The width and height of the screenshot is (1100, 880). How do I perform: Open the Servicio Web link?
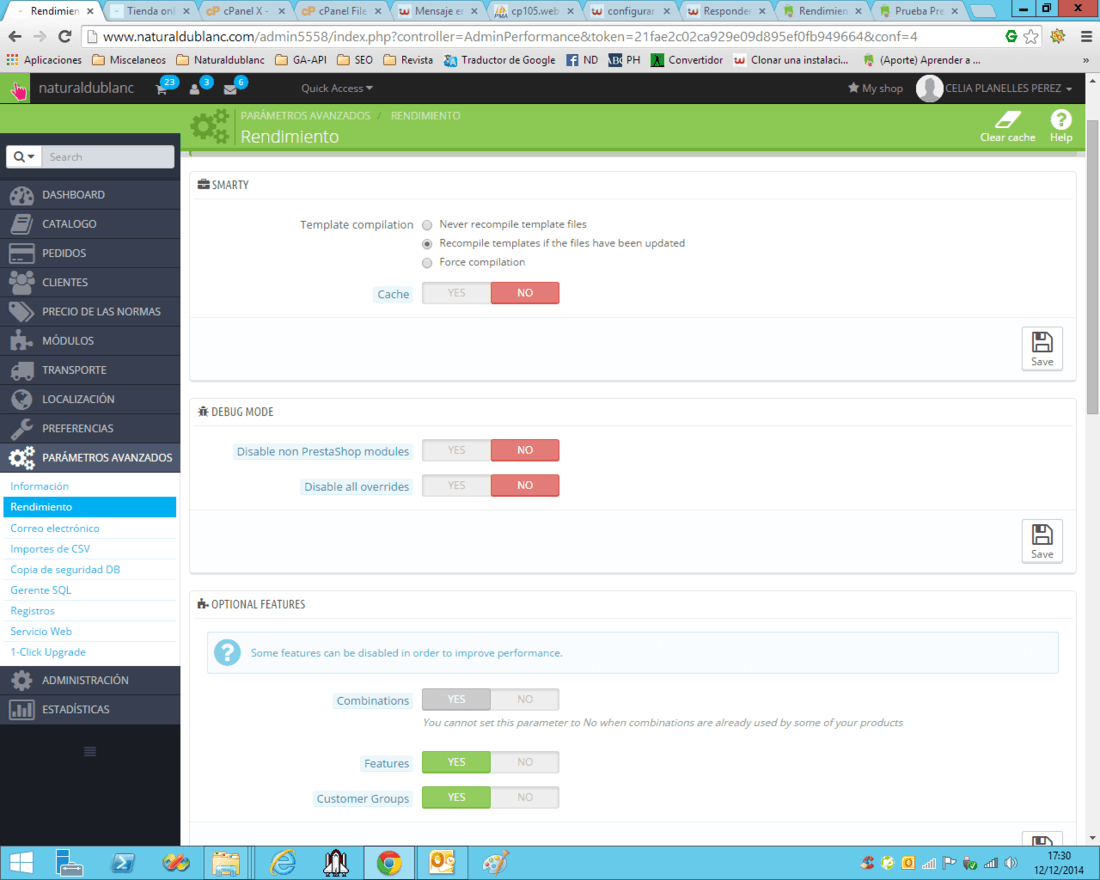coord(41,632)
